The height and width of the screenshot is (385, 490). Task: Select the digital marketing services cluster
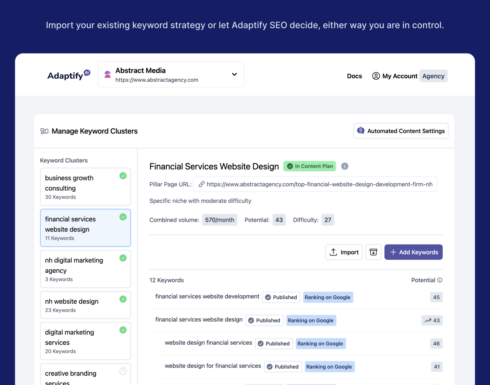click(85, 341)
